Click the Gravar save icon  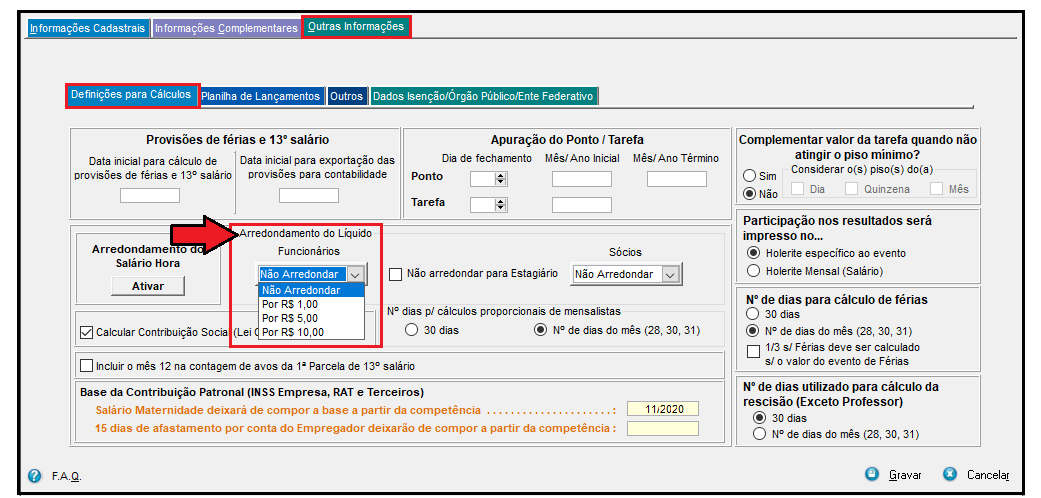(x=872, y=474)
